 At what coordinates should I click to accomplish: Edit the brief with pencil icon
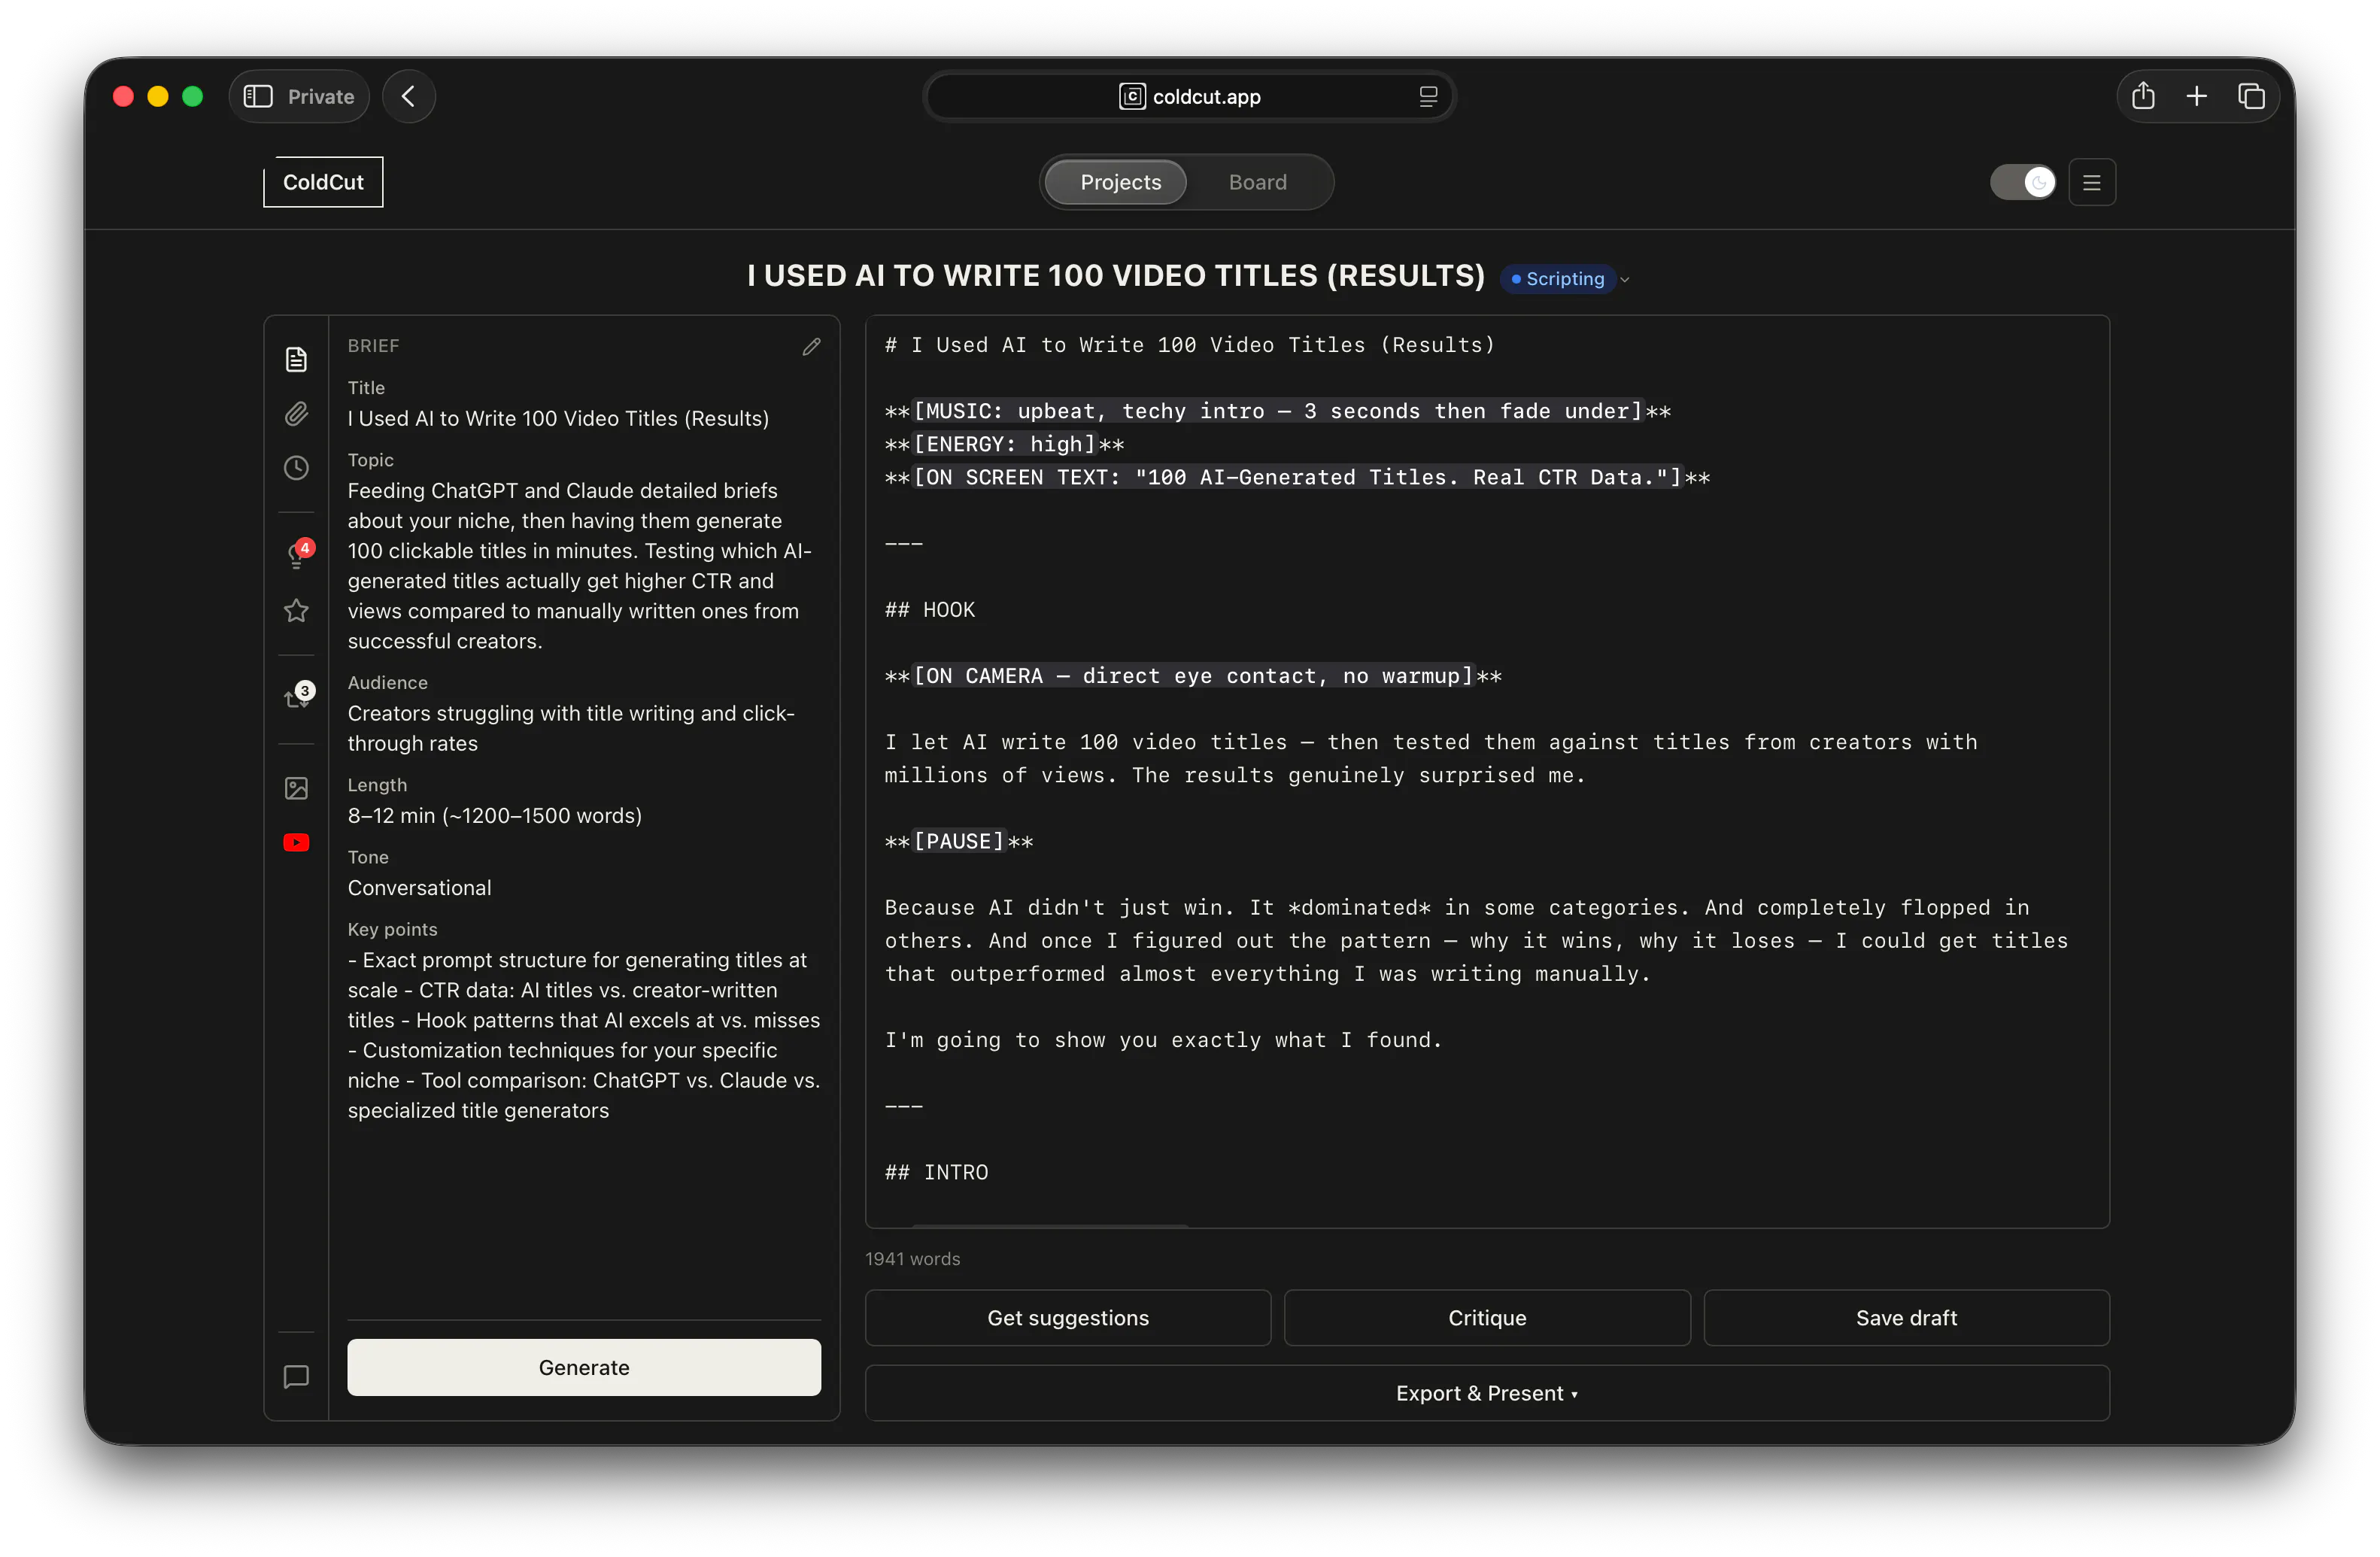pyautogui.click(x=811, y=346)
